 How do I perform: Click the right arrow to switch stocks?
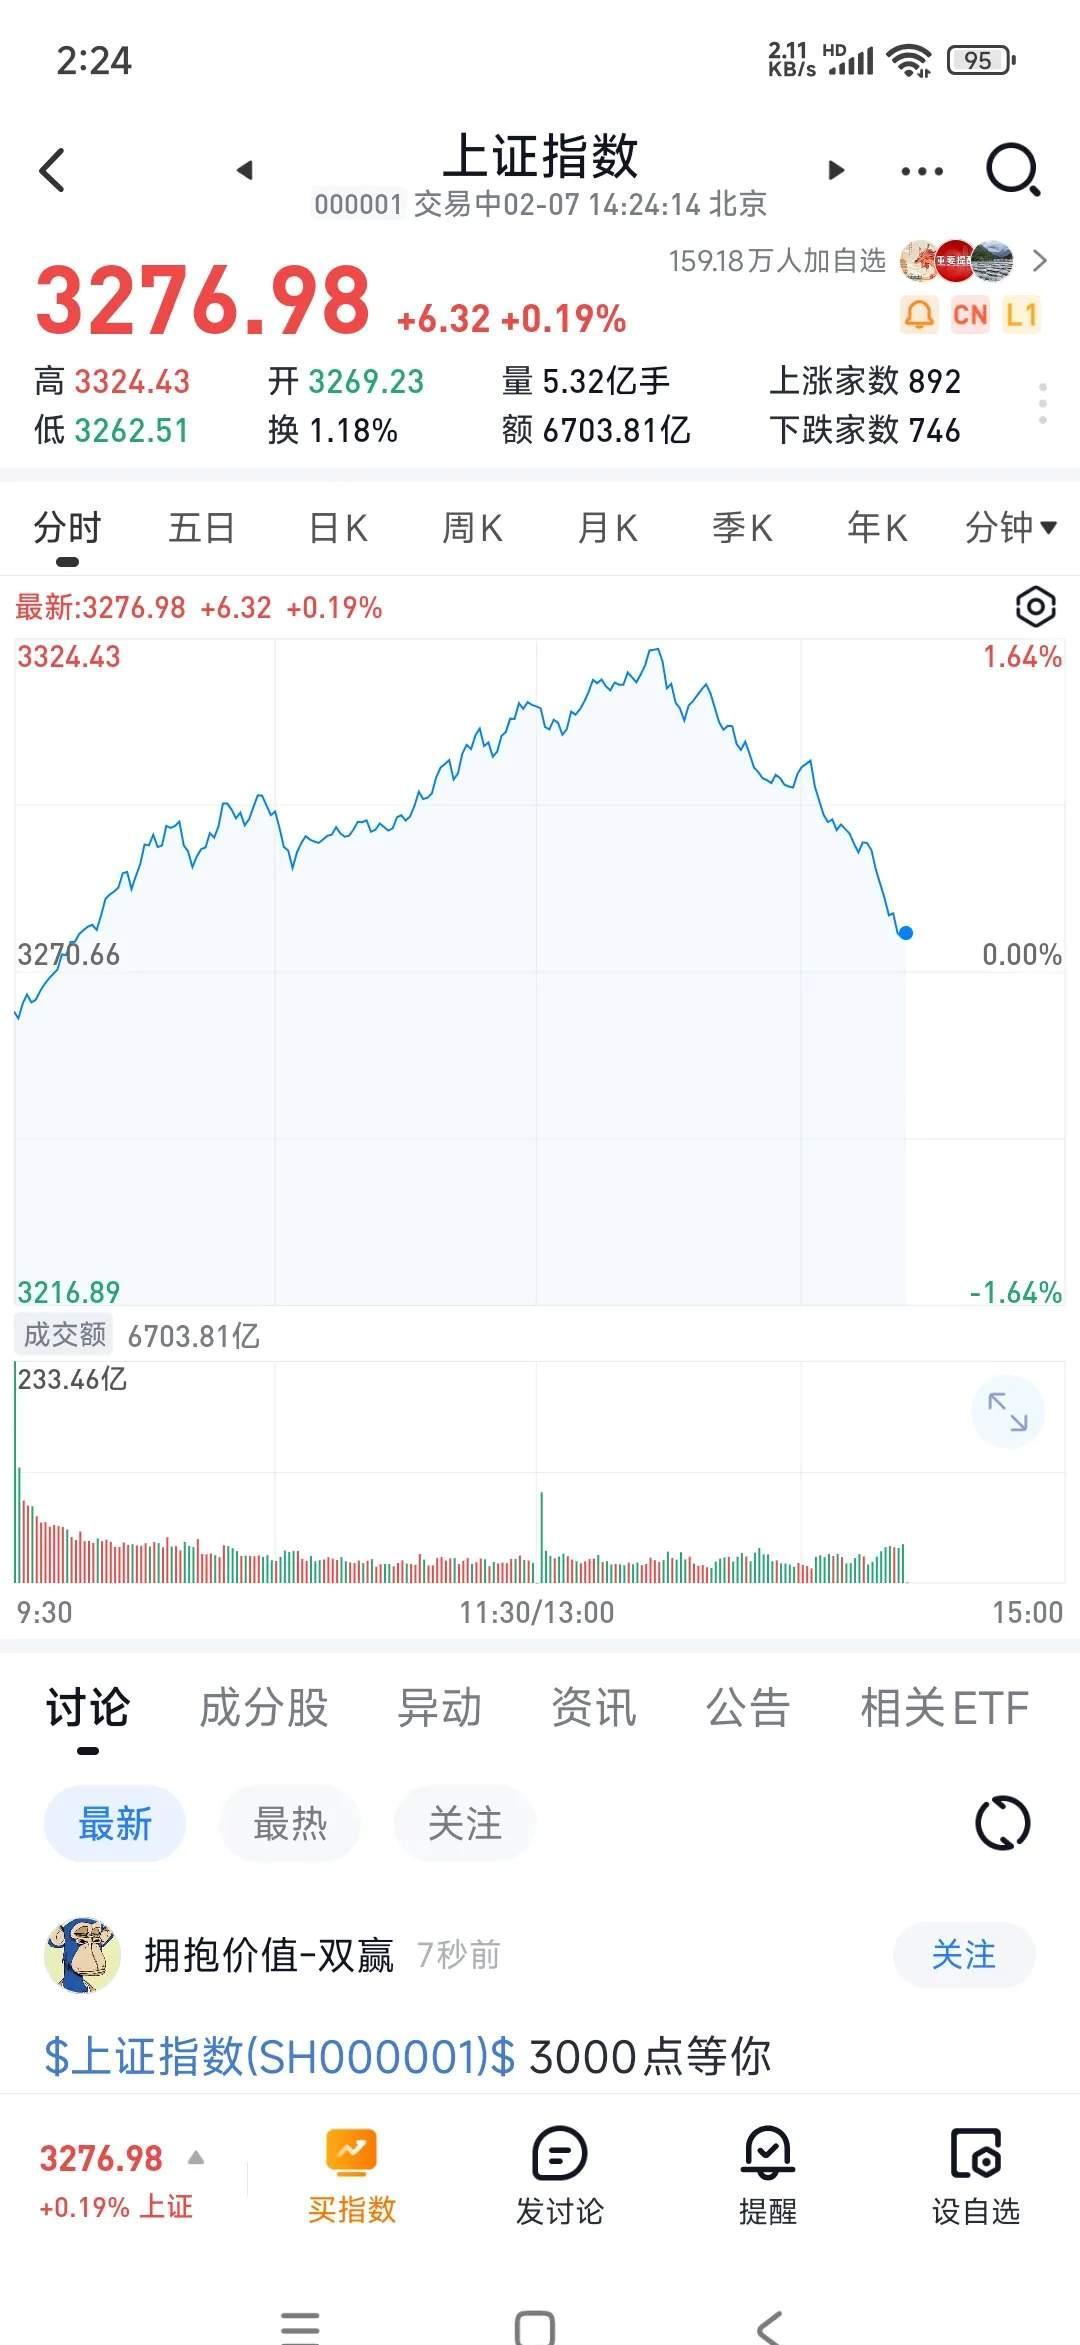tap(833, 170)
